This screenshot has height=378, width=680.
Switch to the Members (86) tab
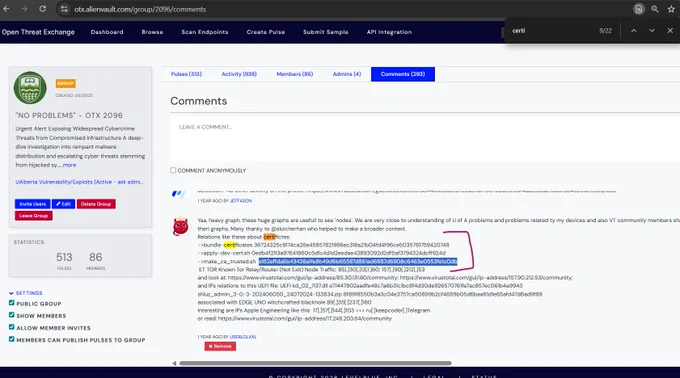pos(295,74)
